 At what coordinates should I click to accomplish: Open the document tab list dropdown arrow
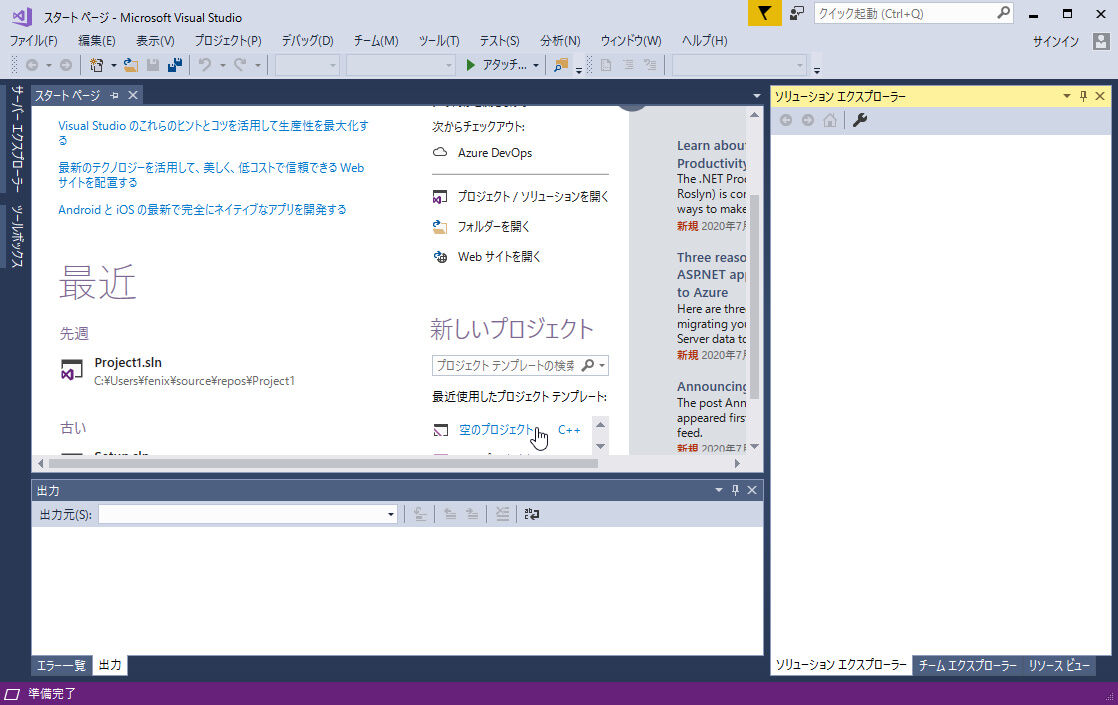757,96
